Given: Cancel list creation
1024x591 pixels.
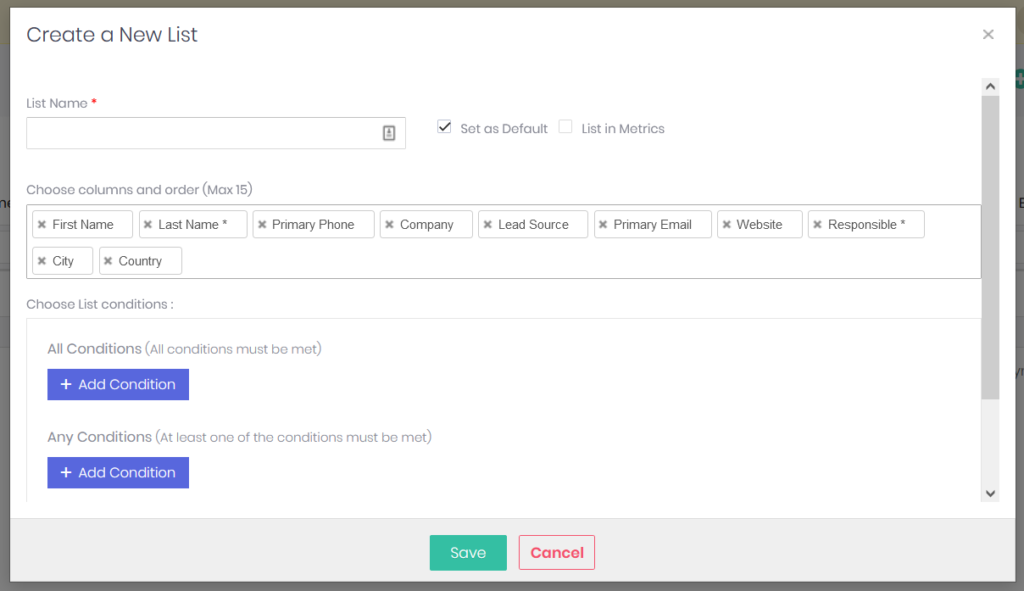Looking at the screenshot, I should 557,553.
